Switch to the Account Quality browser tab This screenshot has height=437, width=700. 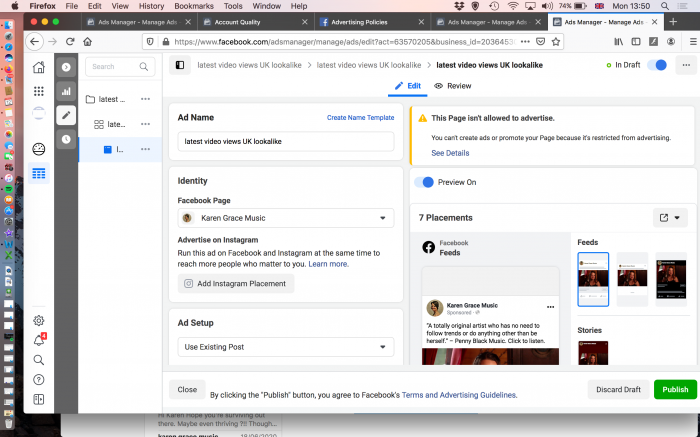coord(255,22)
